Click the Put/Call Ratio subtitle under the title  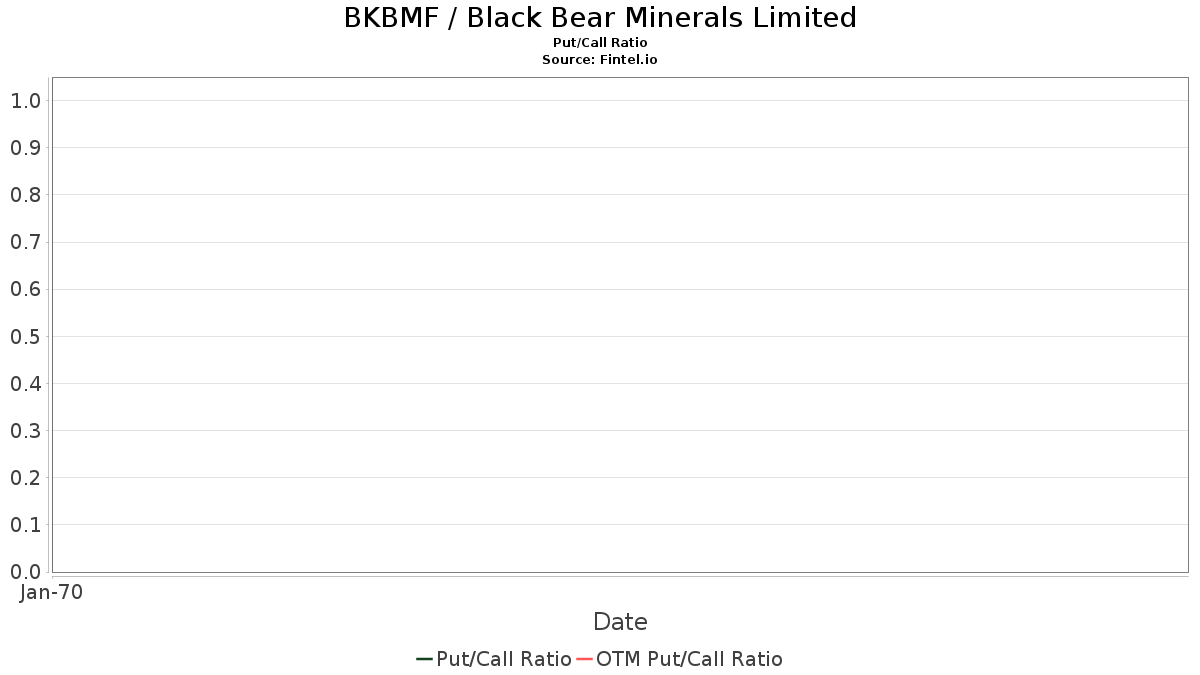(600, 43)
